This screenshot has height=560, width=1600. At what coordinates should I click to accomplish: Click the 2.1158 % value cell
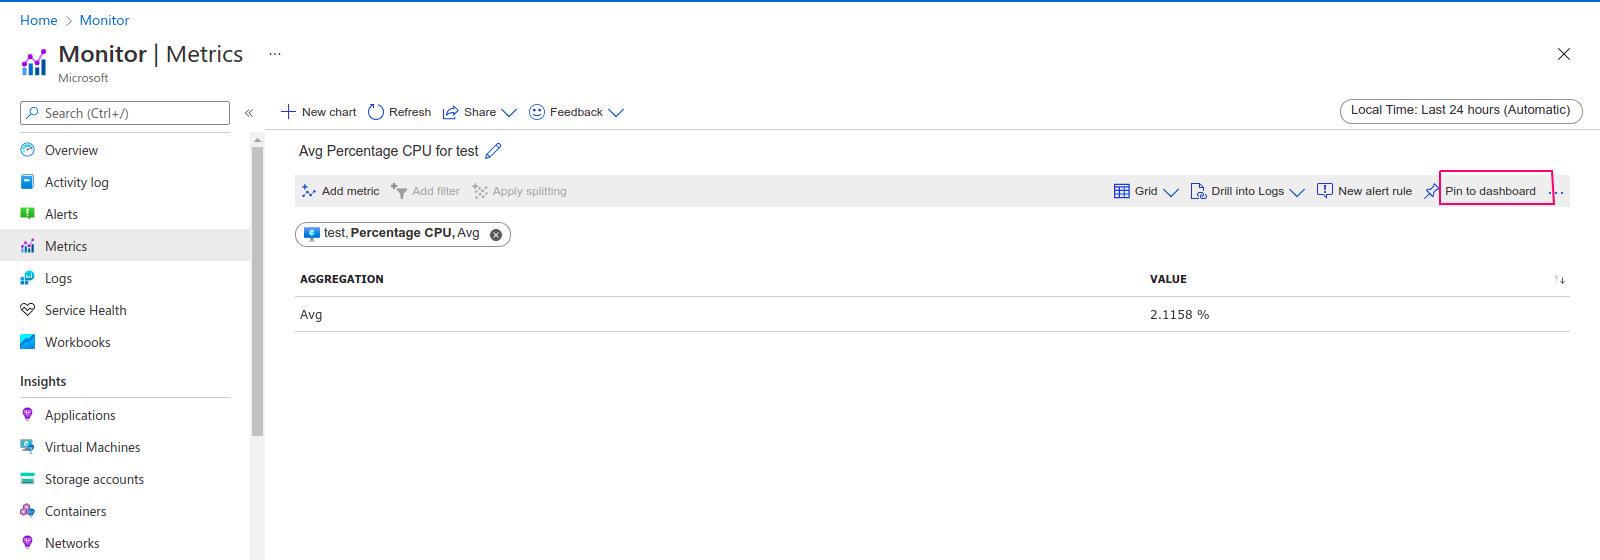(x=1180, y=314)
